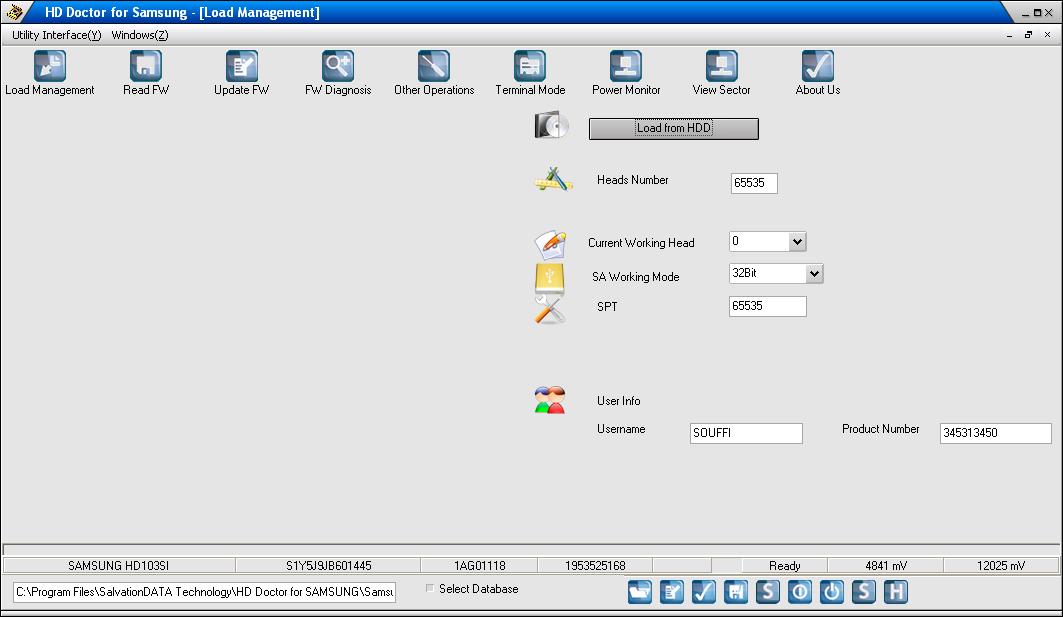Click the floppy-disk save icon in the bottom toolbar
The image size is (1063, 617).
pos(736,592)
